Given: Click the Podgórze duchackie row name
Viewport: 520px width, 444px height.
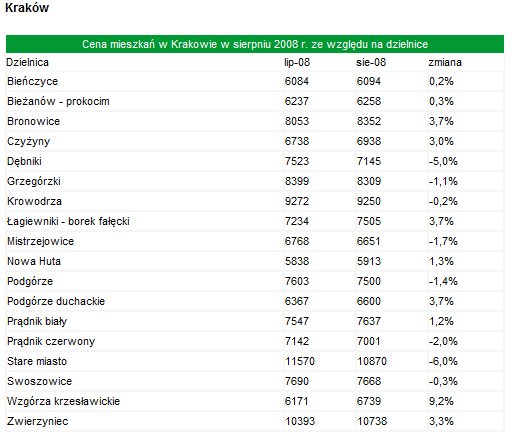Looking at the screenshot, I should click(56, 301).
